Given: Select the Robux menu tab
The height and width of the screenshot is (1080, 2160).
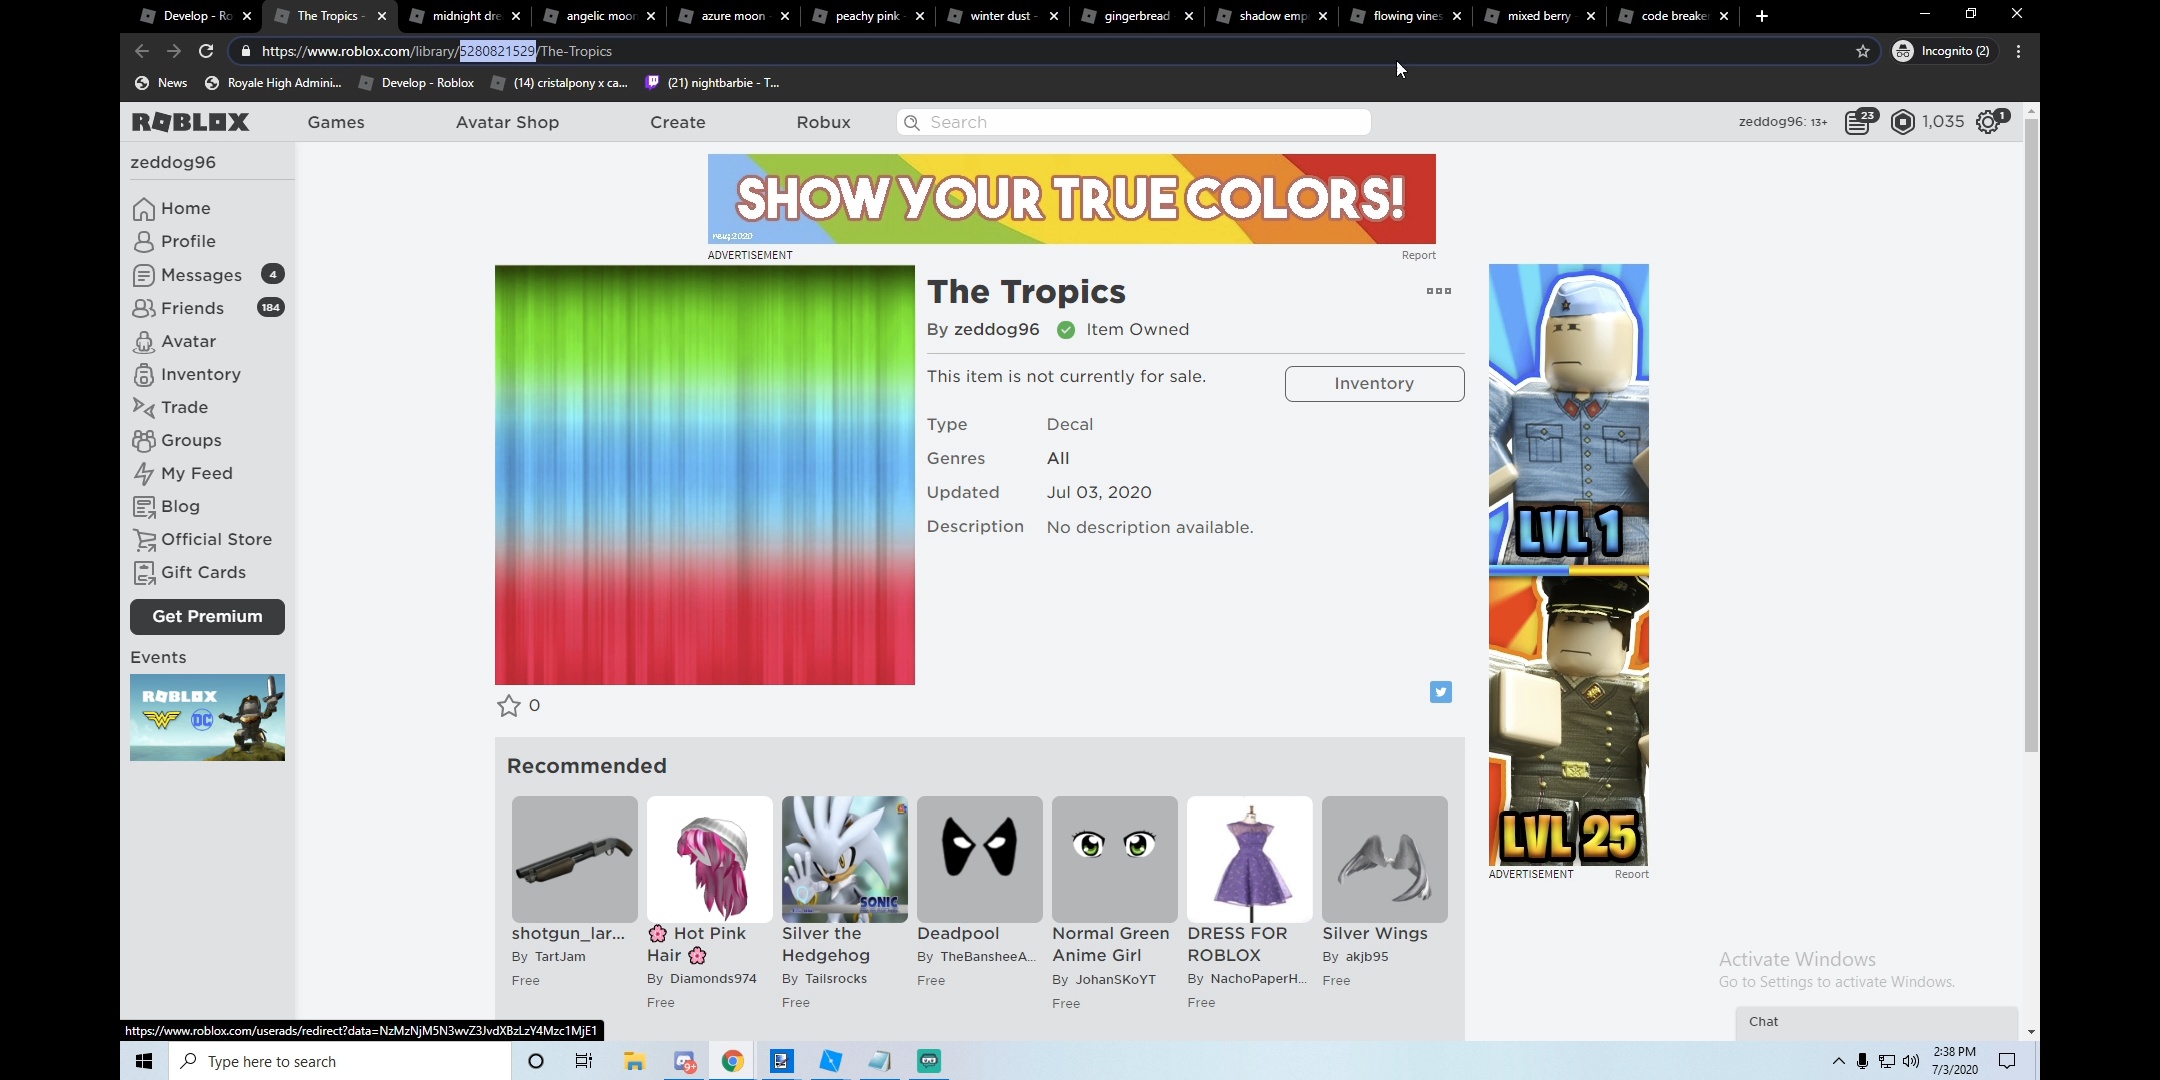Looking at the screenshot, I should (824, 121).
